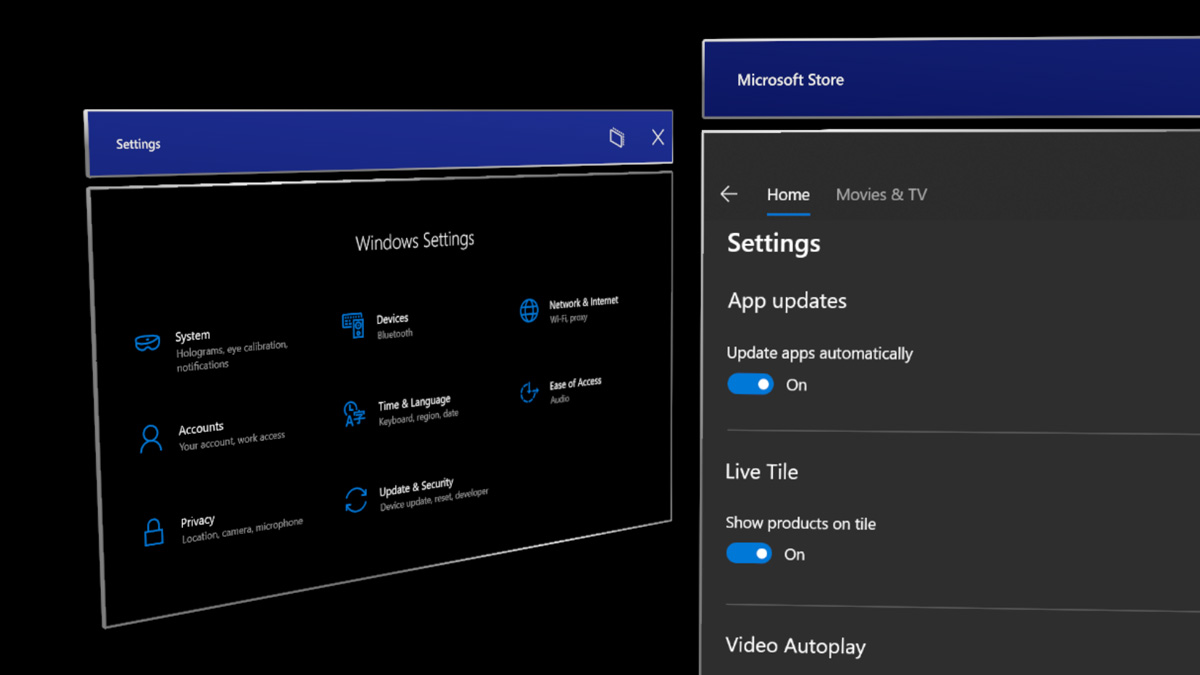This screenshot has height=675, width=1200.
Task: Close the Settings window
Action: tap(657, 138)
